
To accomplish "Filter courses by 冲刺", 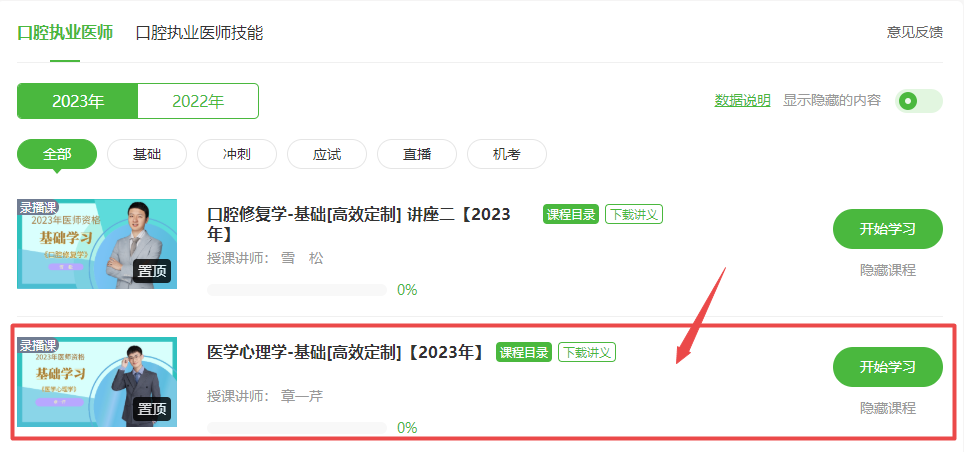I will 237,154.
